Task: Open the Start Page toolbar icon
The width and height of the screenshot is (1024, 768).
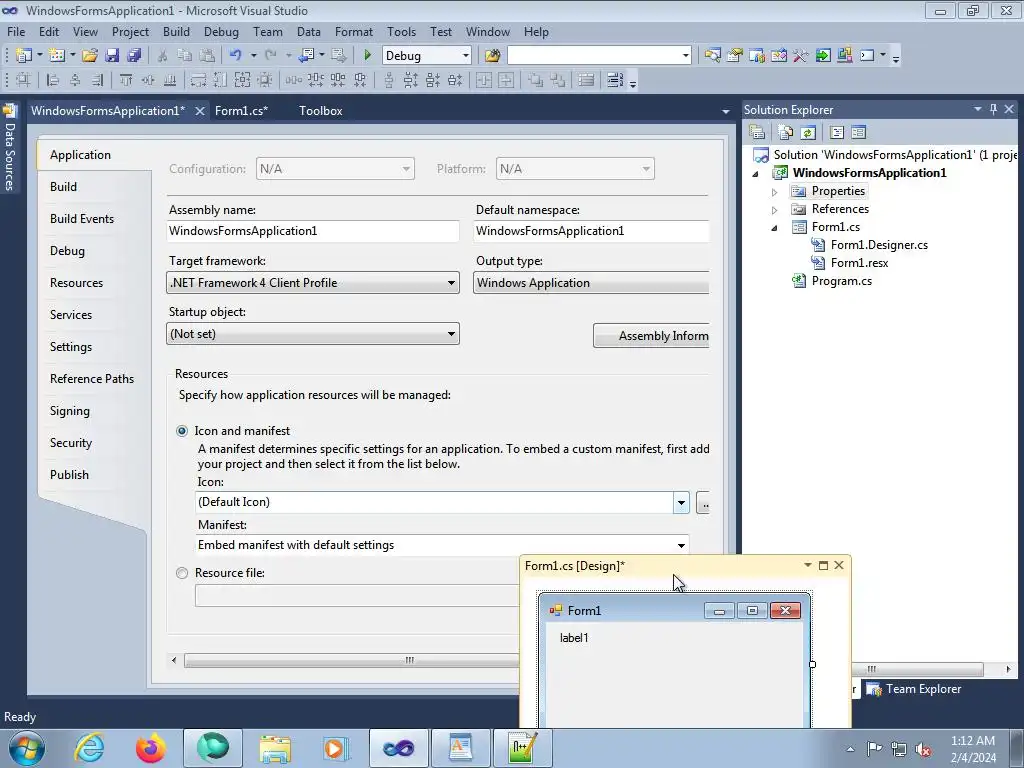Action: tap(823, 56)
